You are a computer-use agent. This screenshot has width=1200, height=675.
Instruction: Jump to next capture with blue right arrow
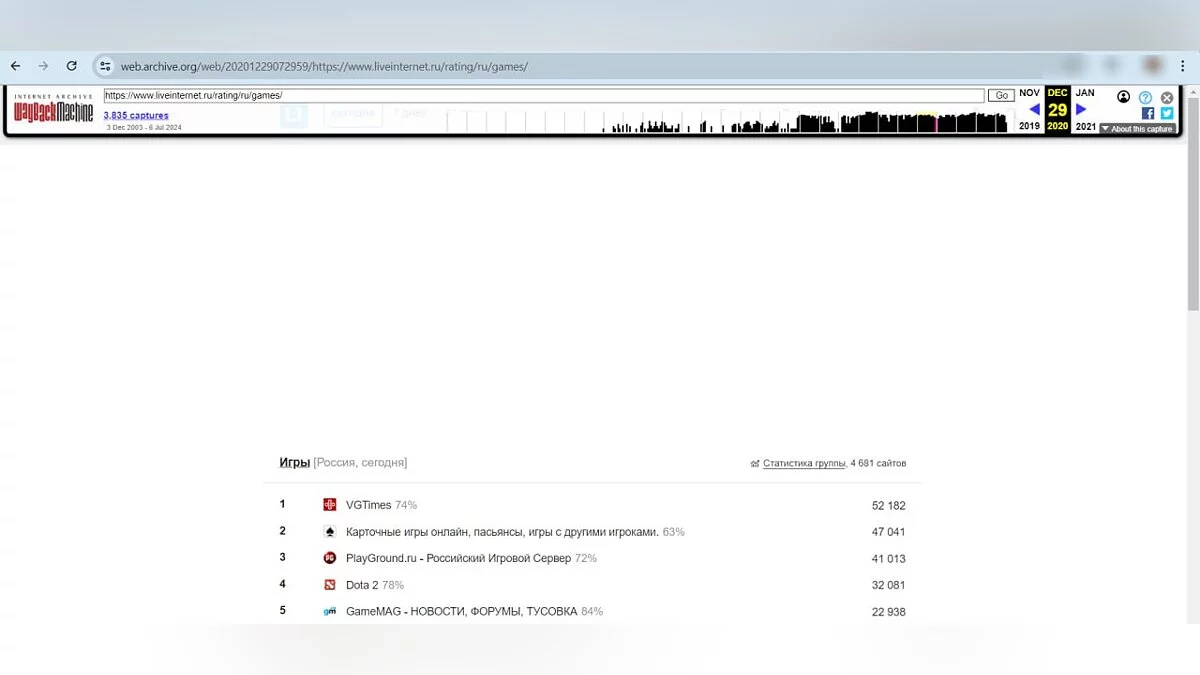(1081, 110)
